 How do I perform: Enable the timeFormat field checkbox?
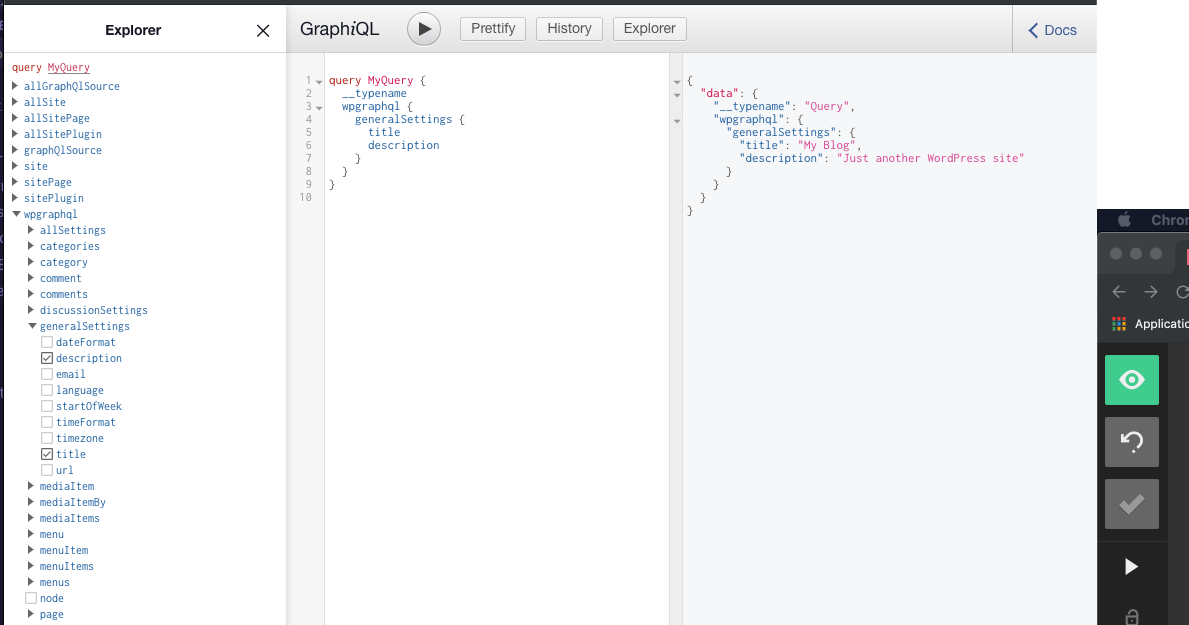[47, 422]
